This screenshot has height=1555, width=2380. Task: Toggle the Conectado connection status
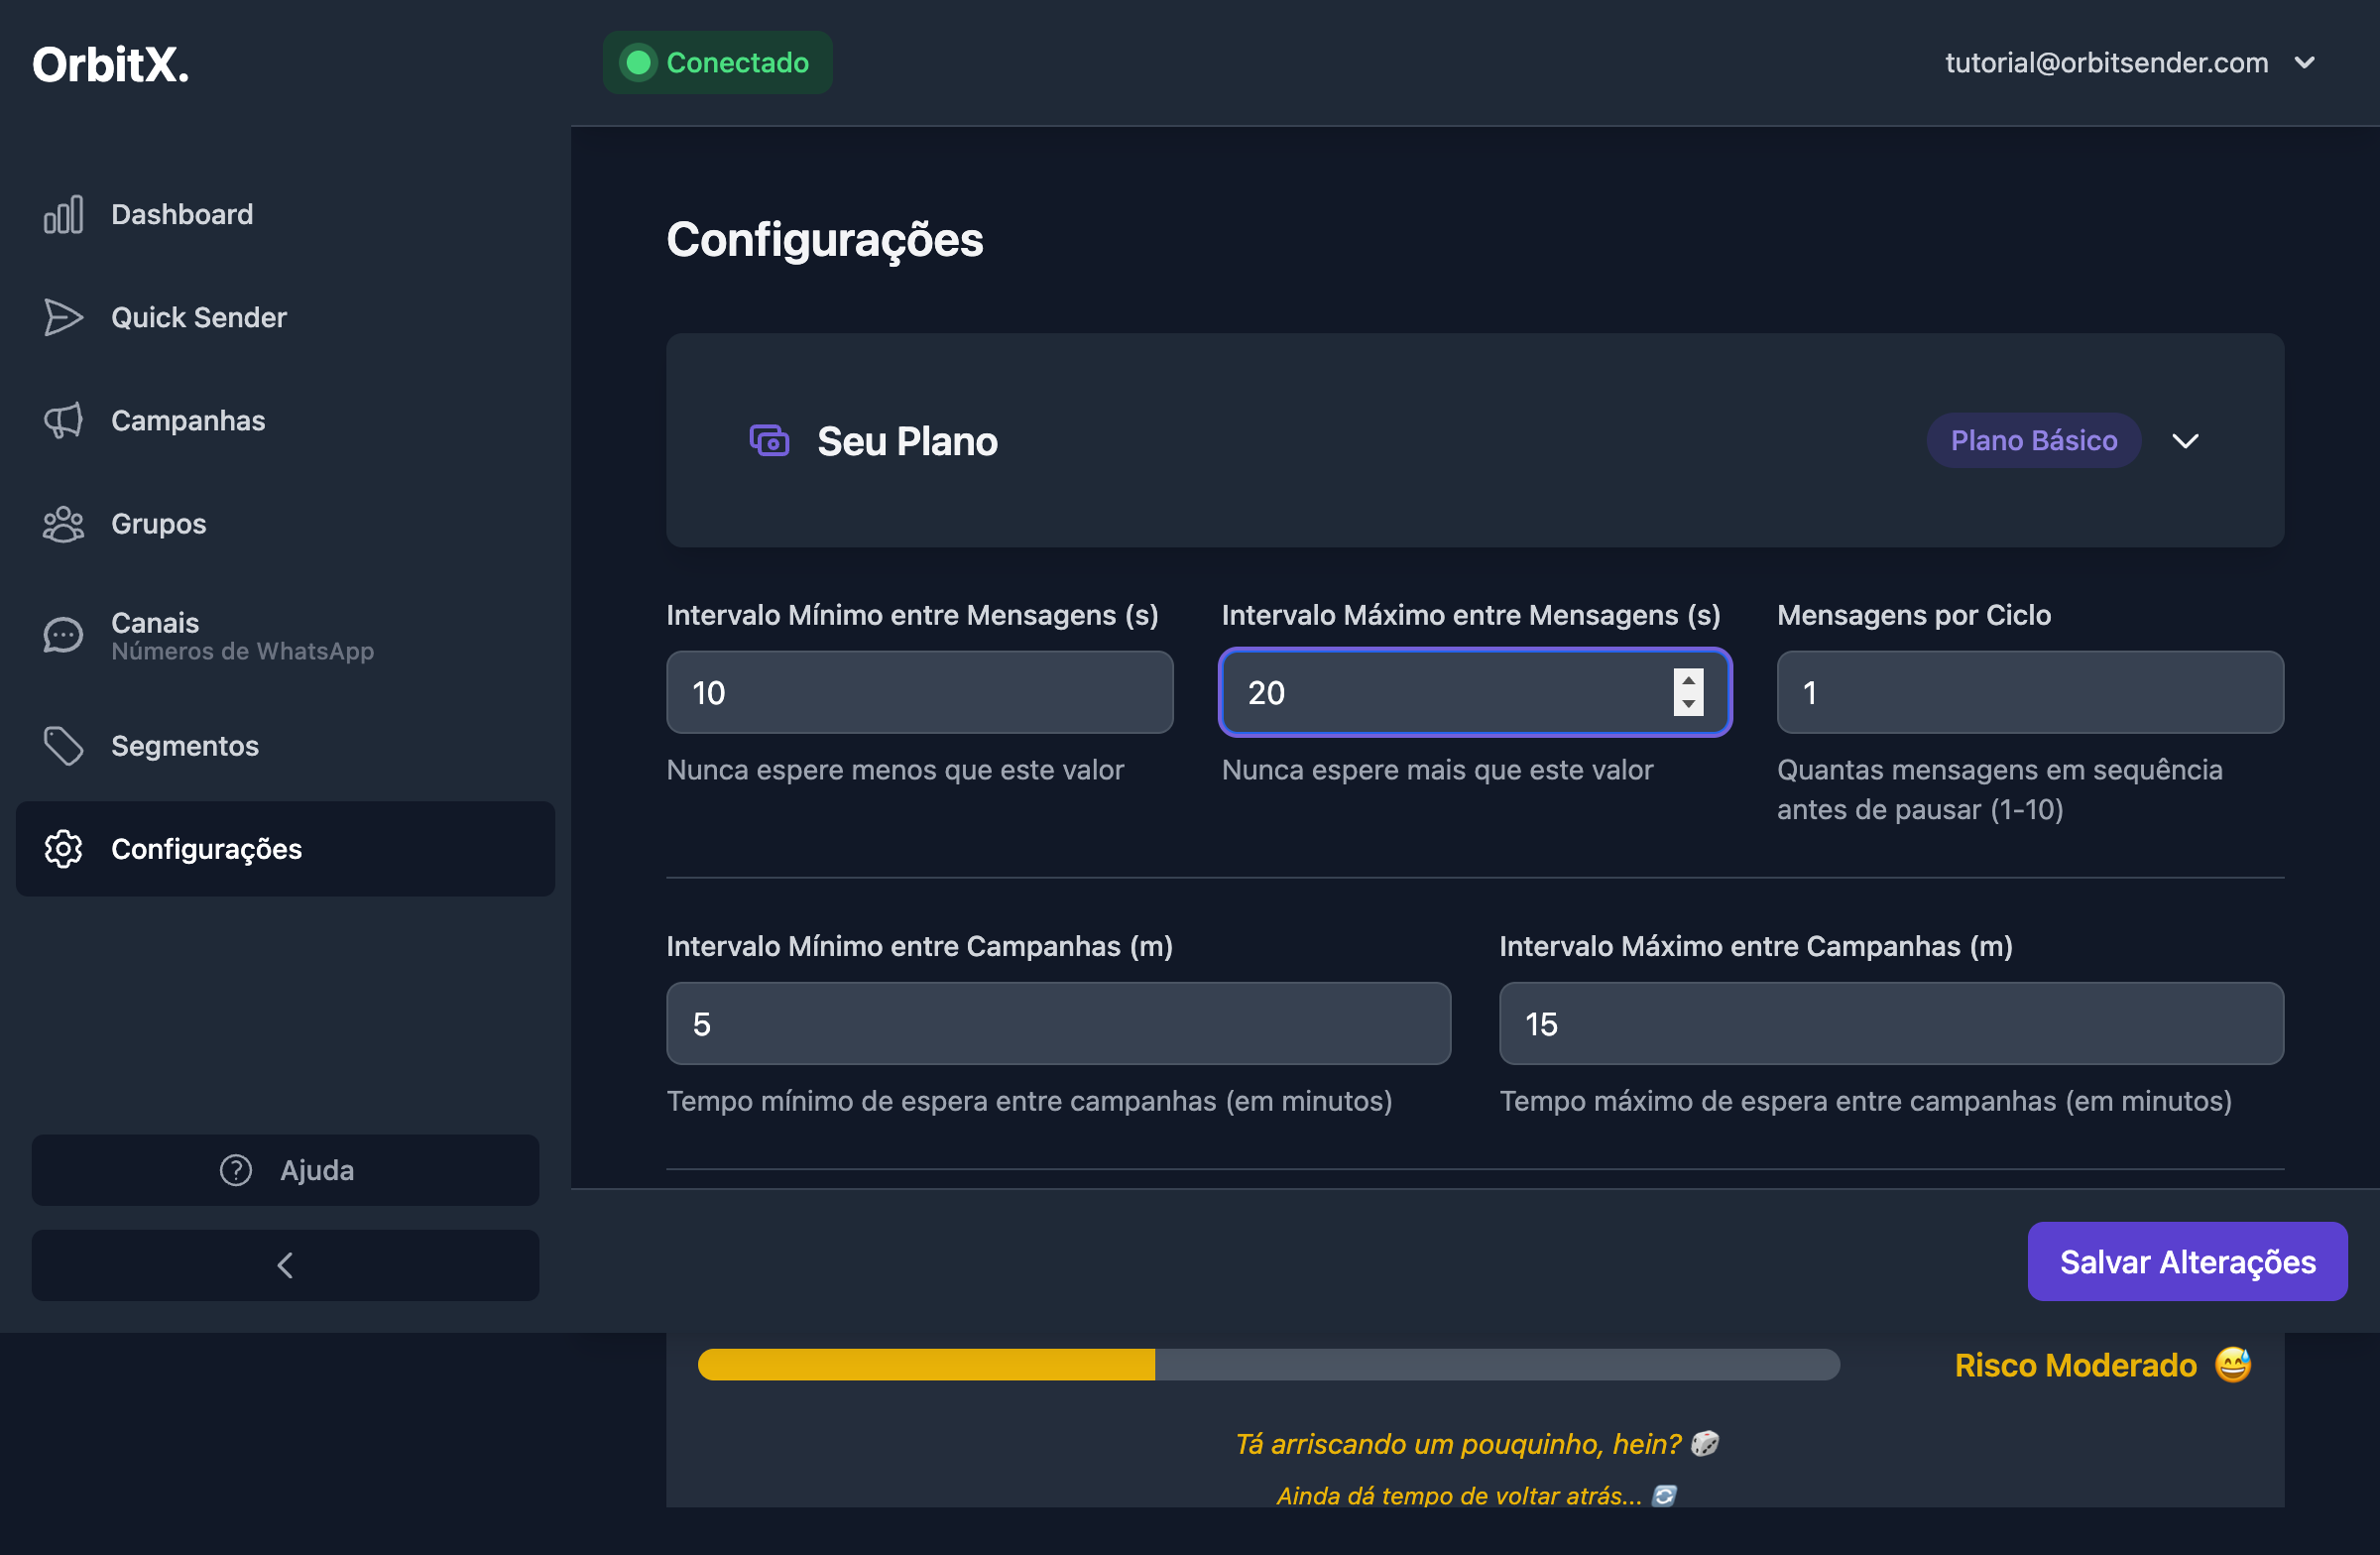(x=717, y=62)
